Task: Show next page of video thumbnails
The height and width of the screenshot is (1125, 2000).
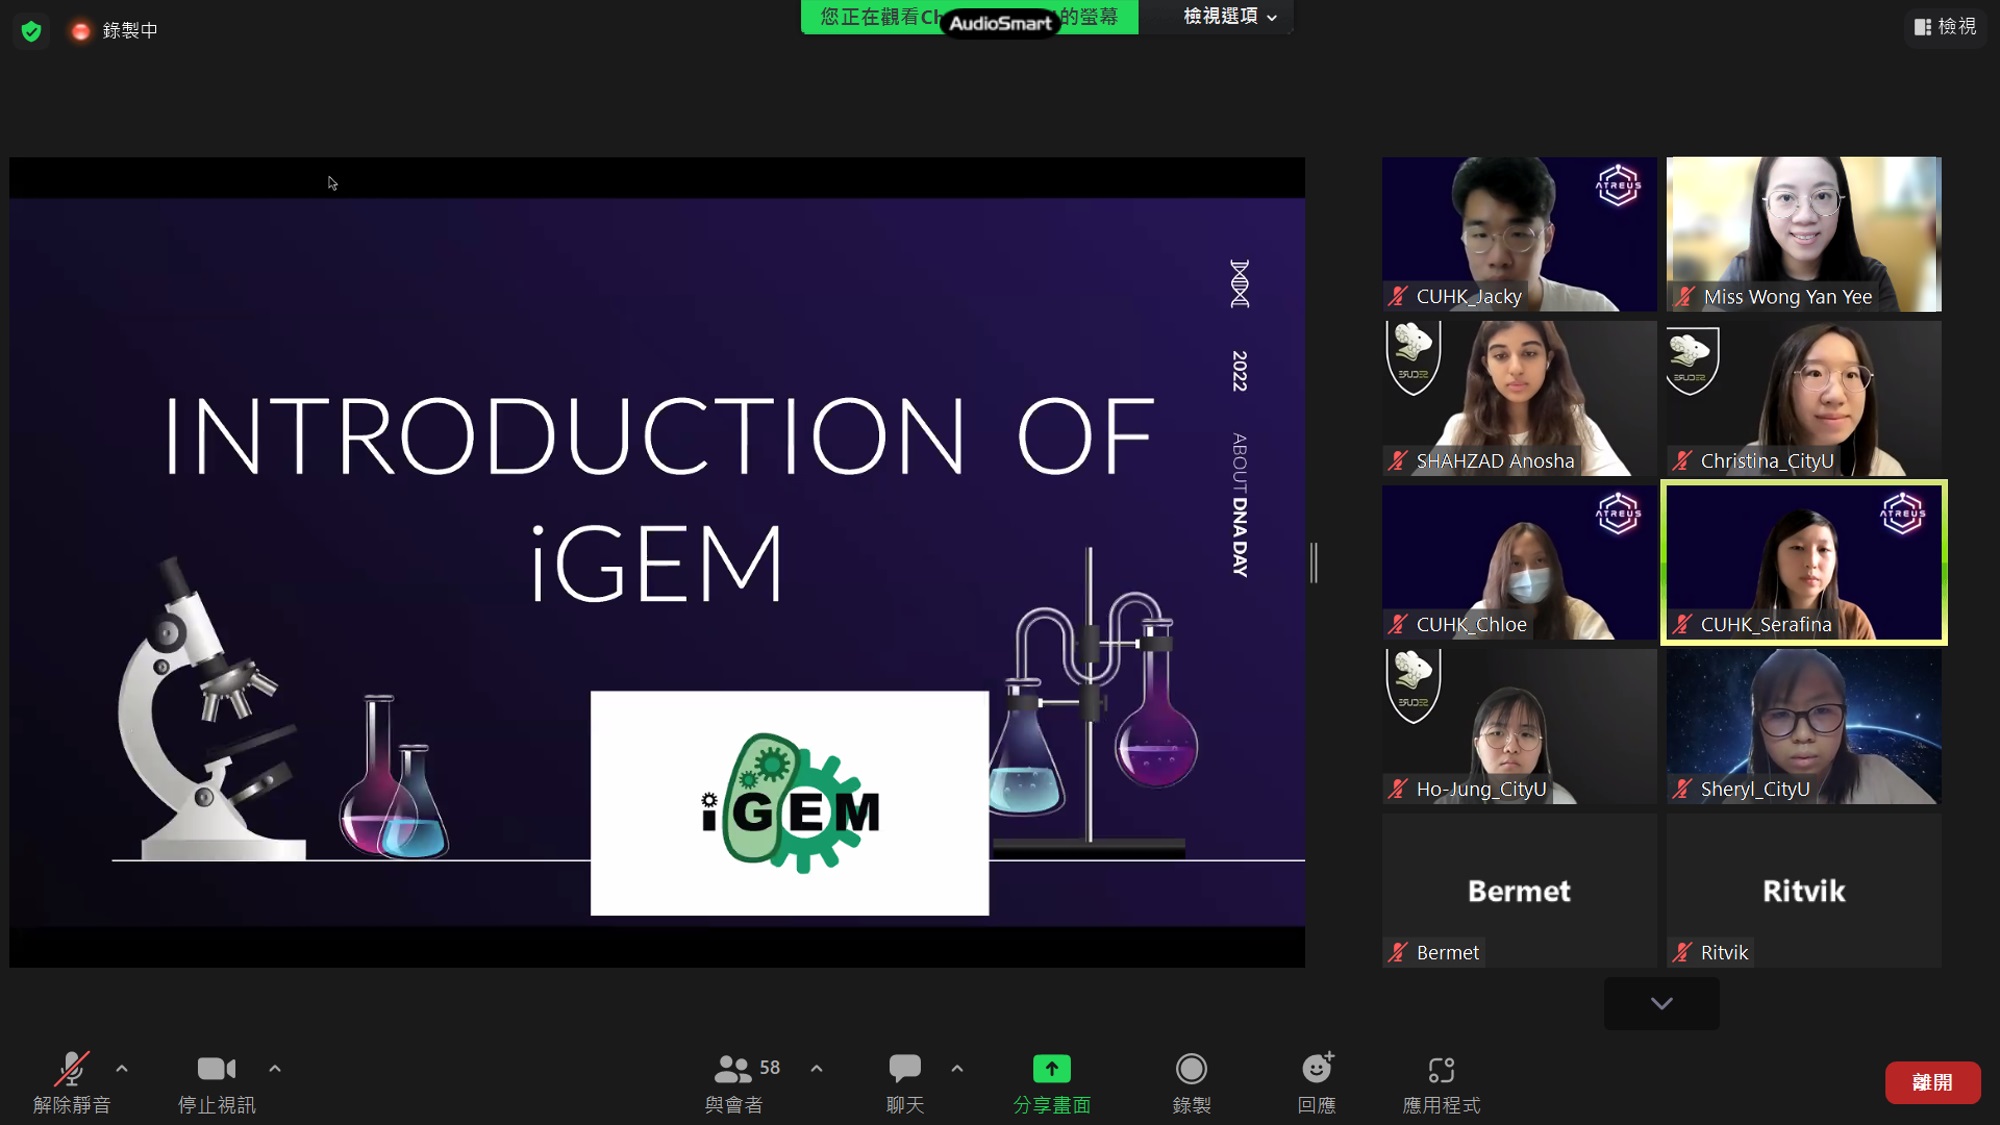Action: [x=1661, y=1003]
